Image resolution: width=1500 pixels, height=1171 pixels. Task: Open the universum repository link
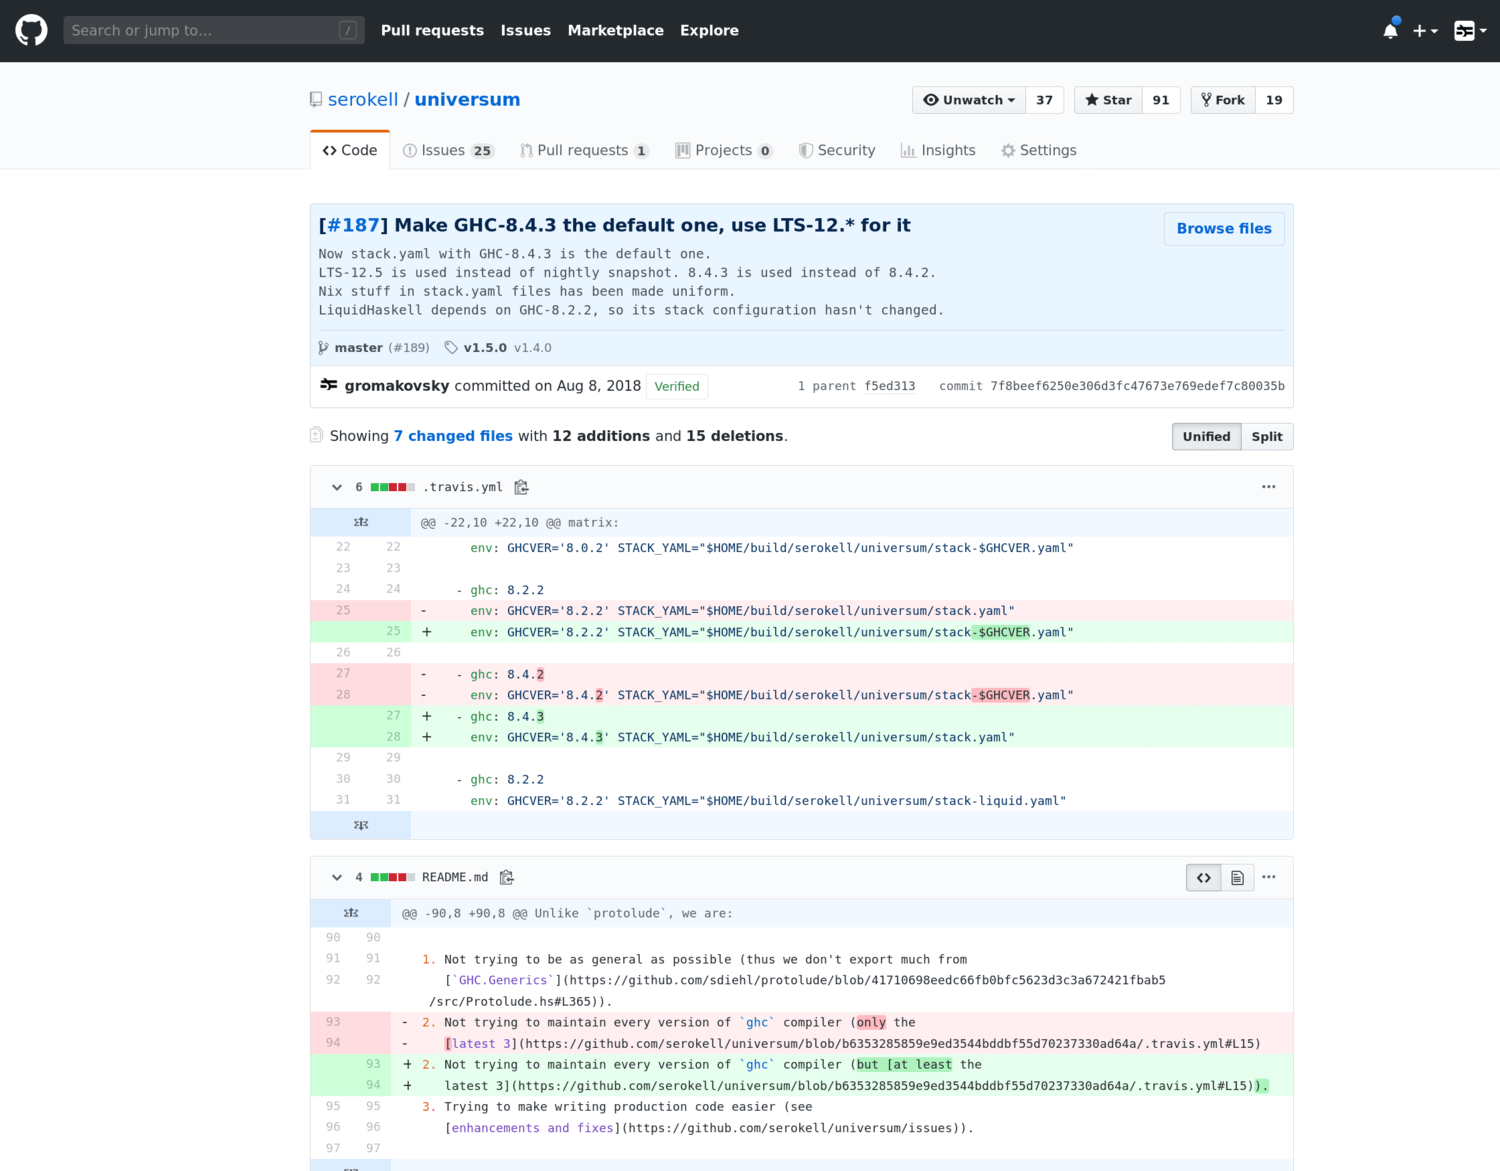467,99
